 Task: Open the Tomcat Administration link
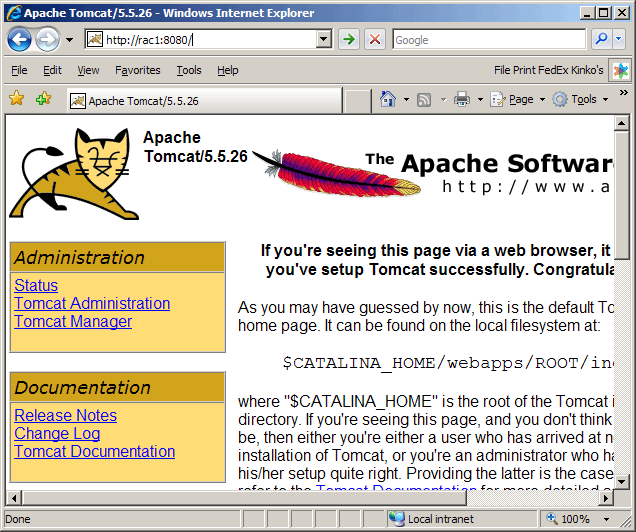pos(92,303)
